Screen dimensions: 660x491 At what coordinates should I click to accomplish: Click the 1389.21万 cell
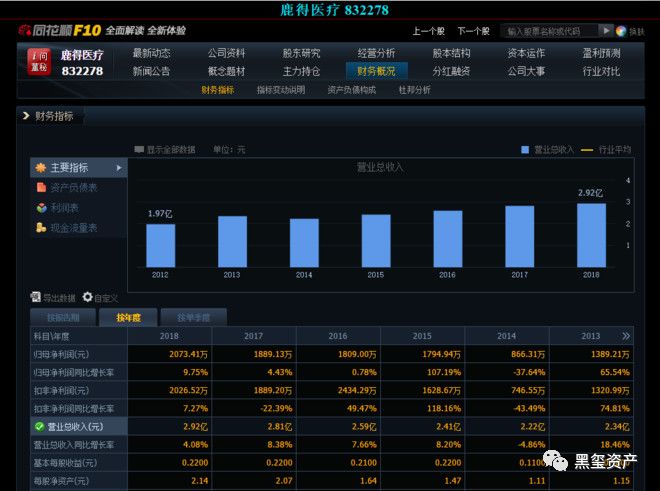pos(610,354)
